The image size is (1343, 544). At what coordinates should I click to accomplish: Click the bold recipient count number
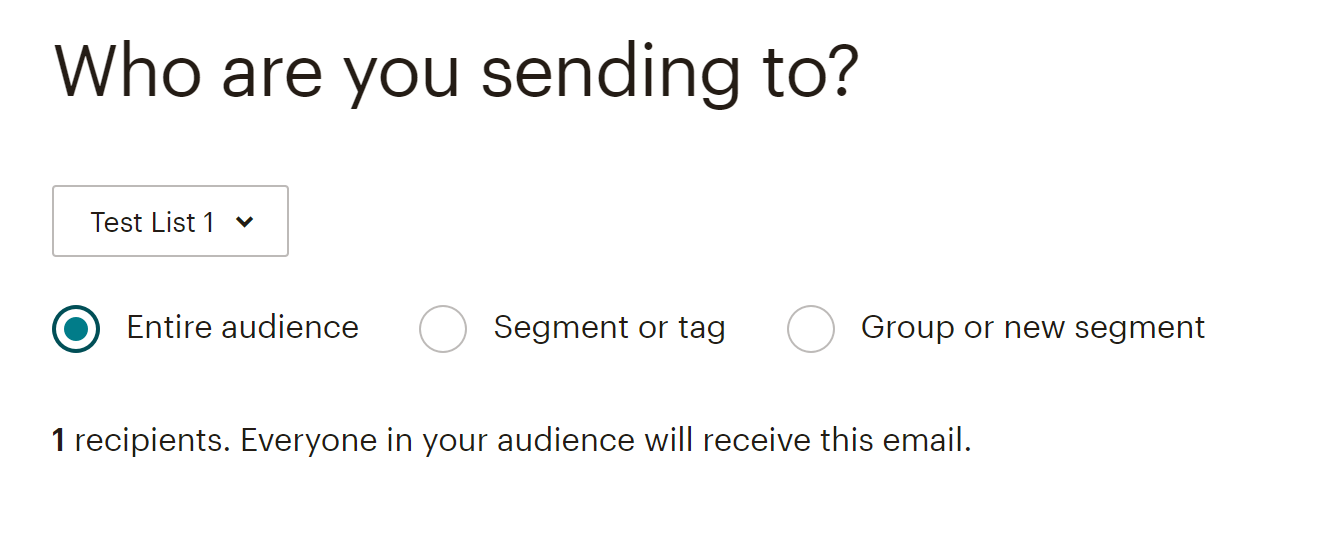point(58,441)
